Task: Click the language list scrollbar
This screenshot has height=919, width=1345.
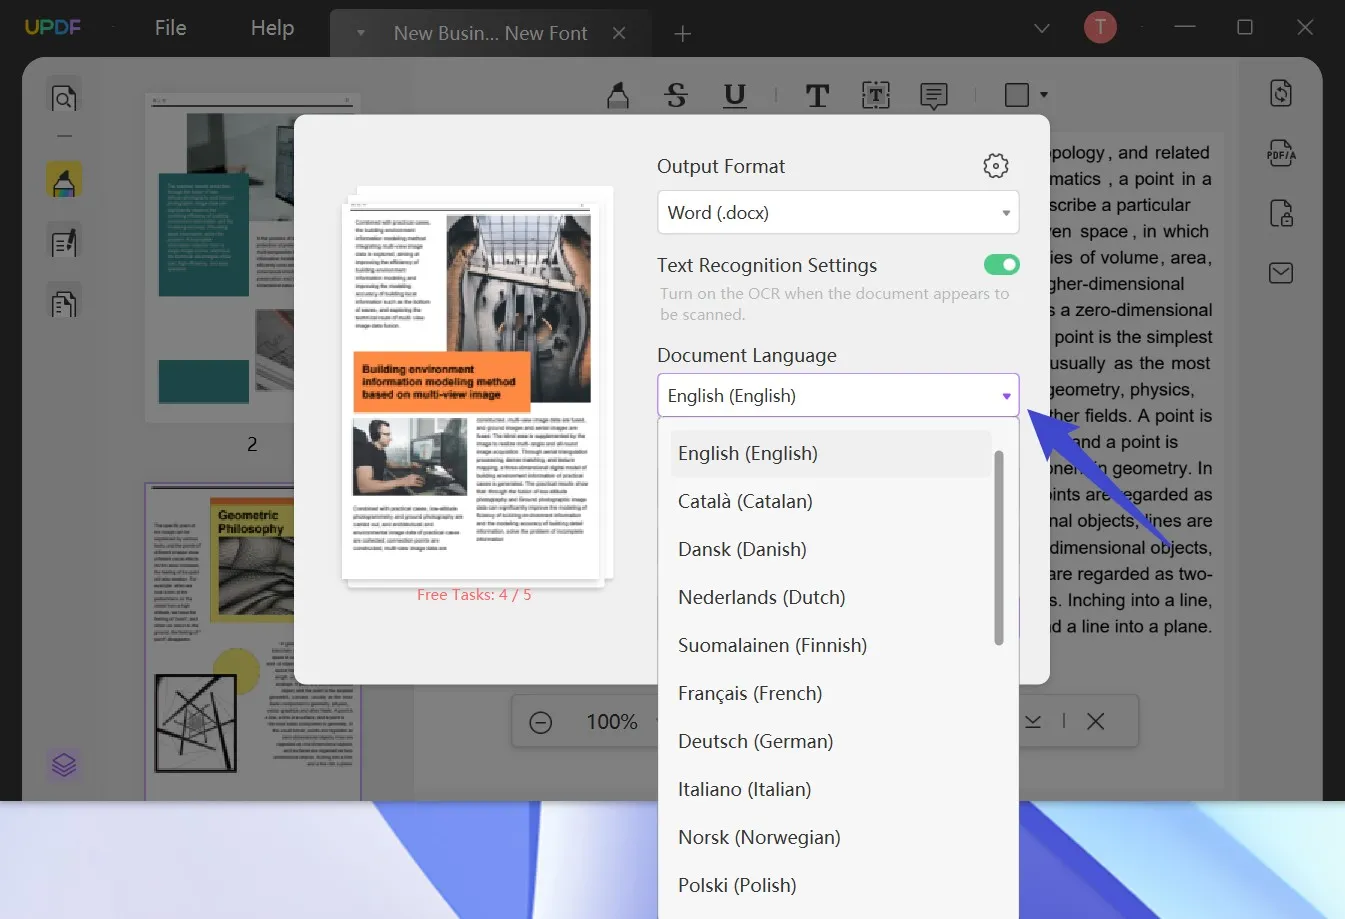Action: coord(998,547)
